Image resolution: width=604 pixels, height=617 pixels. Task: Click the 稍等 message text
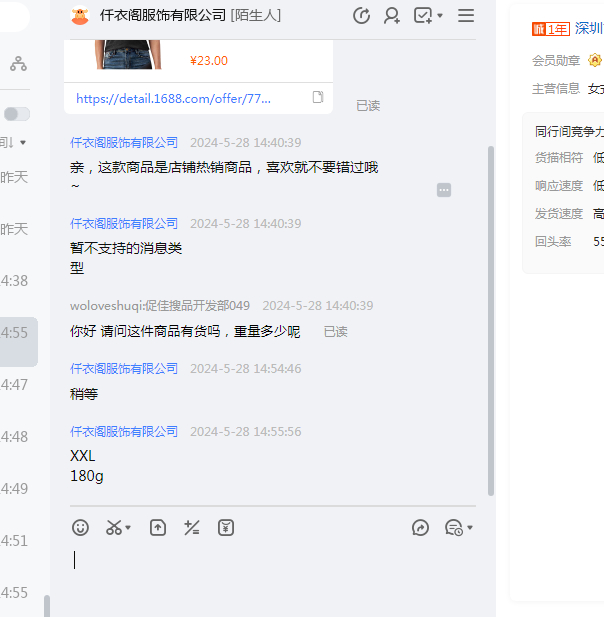84,394
